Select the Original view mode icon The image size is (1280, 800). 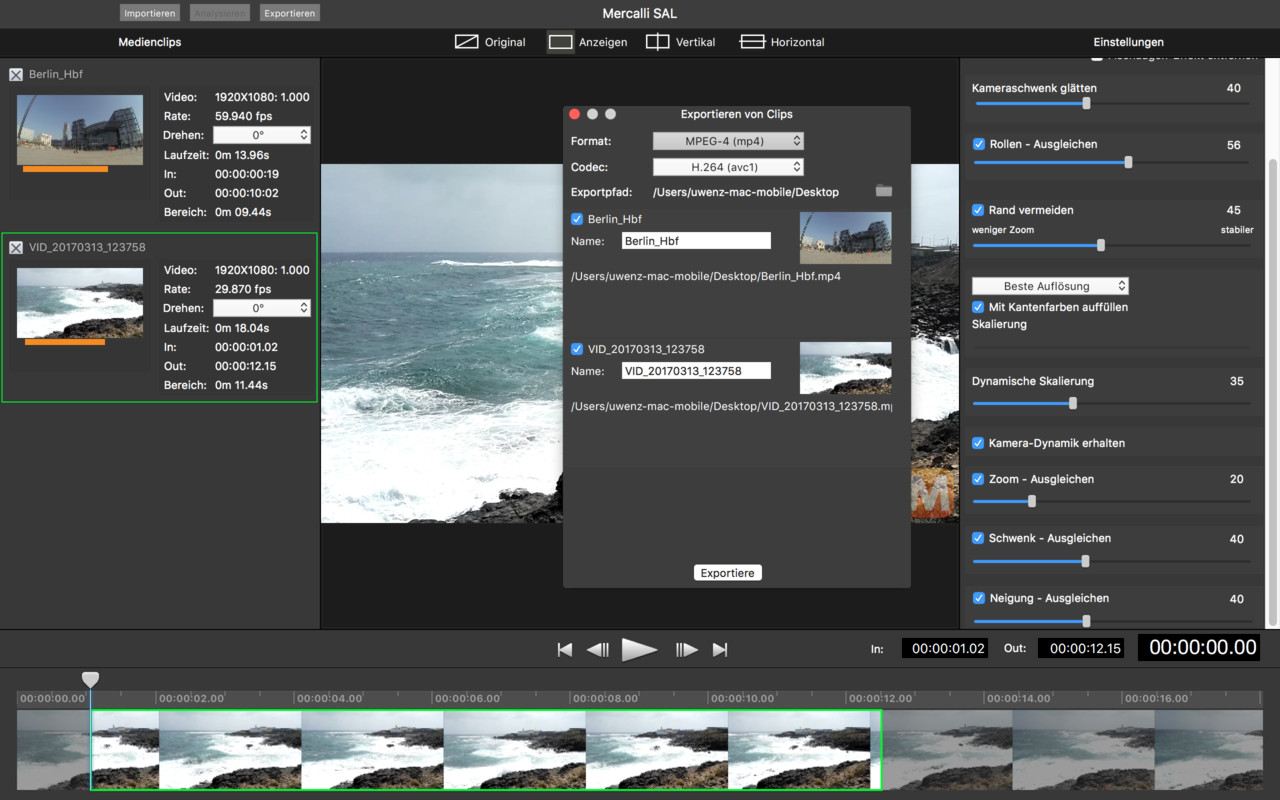(x=466, y=42)
